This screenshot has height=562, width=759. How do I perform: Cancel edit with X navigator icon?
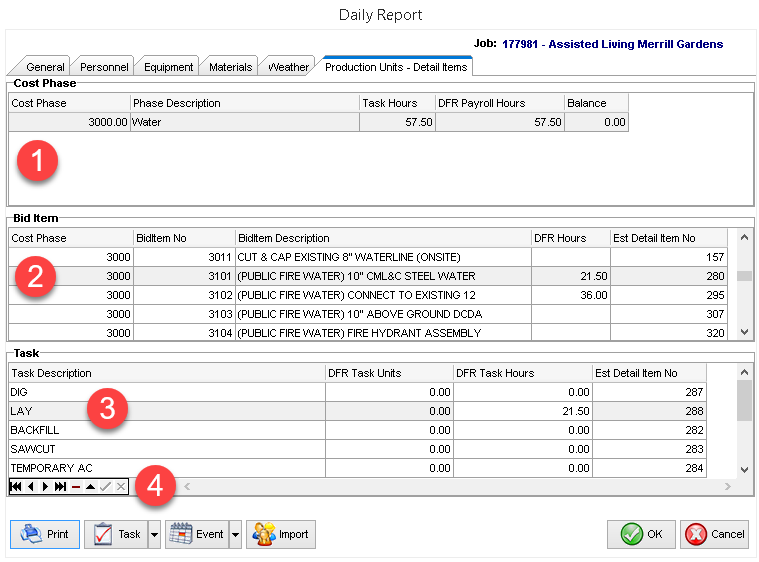(121, 486)
